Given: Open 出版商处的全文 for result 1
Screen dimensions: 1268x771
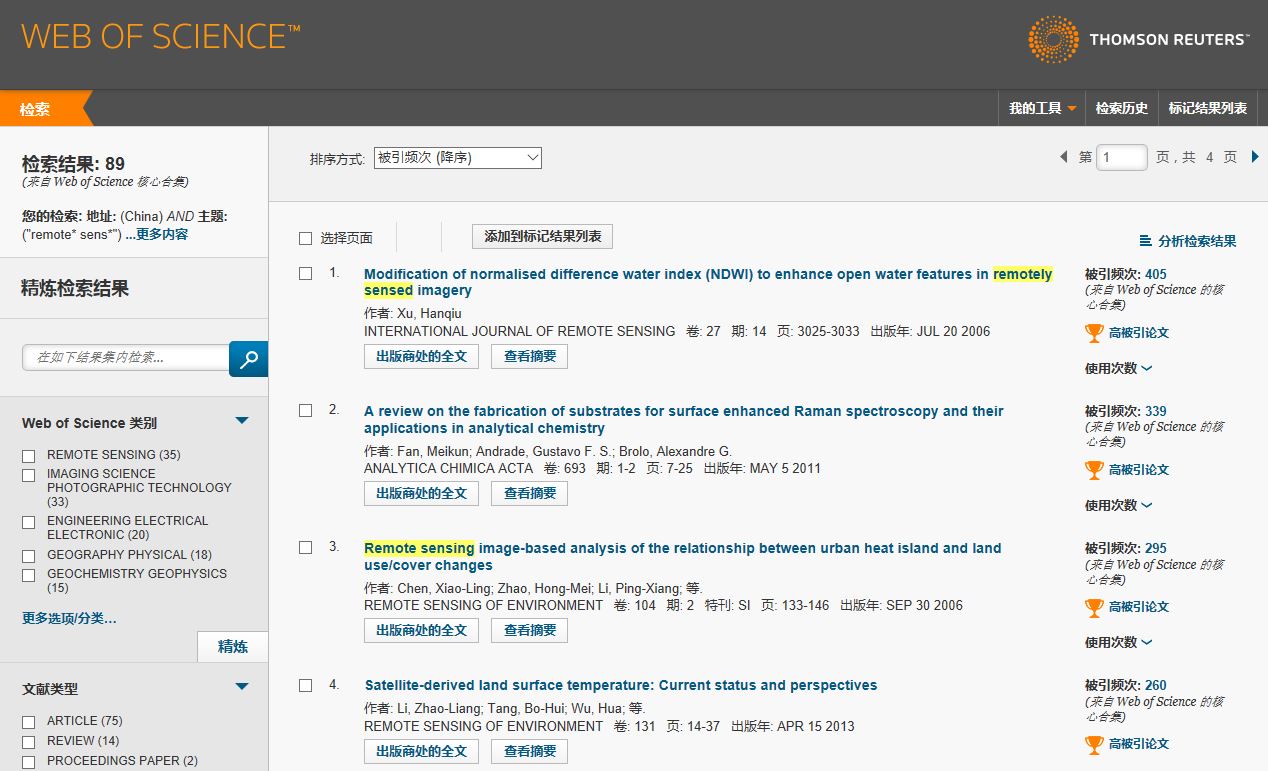Looking at the screenshot, I should coord(421,356).
